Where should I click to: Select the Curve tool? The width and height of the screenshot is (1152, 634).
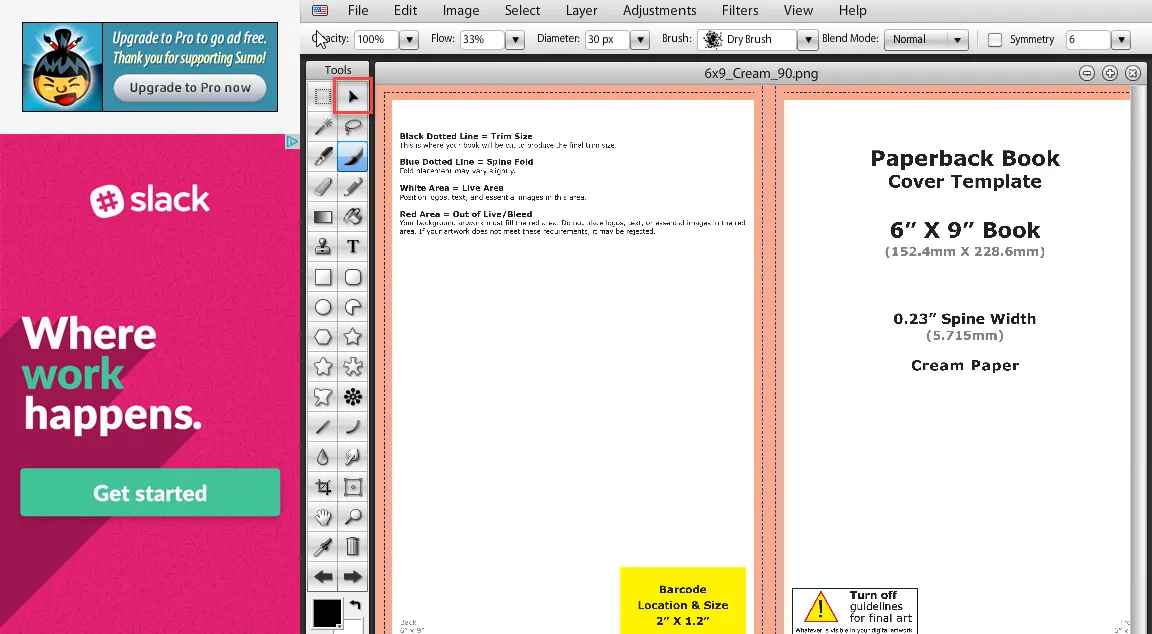tap(353, 427)
